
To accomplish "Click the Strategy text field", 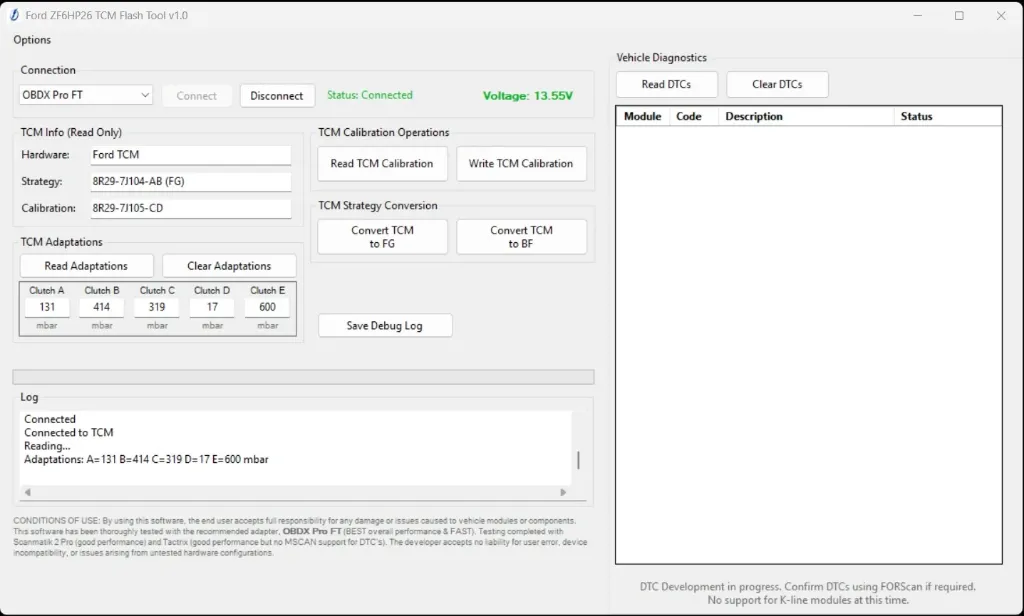I will tap(190, 182).
